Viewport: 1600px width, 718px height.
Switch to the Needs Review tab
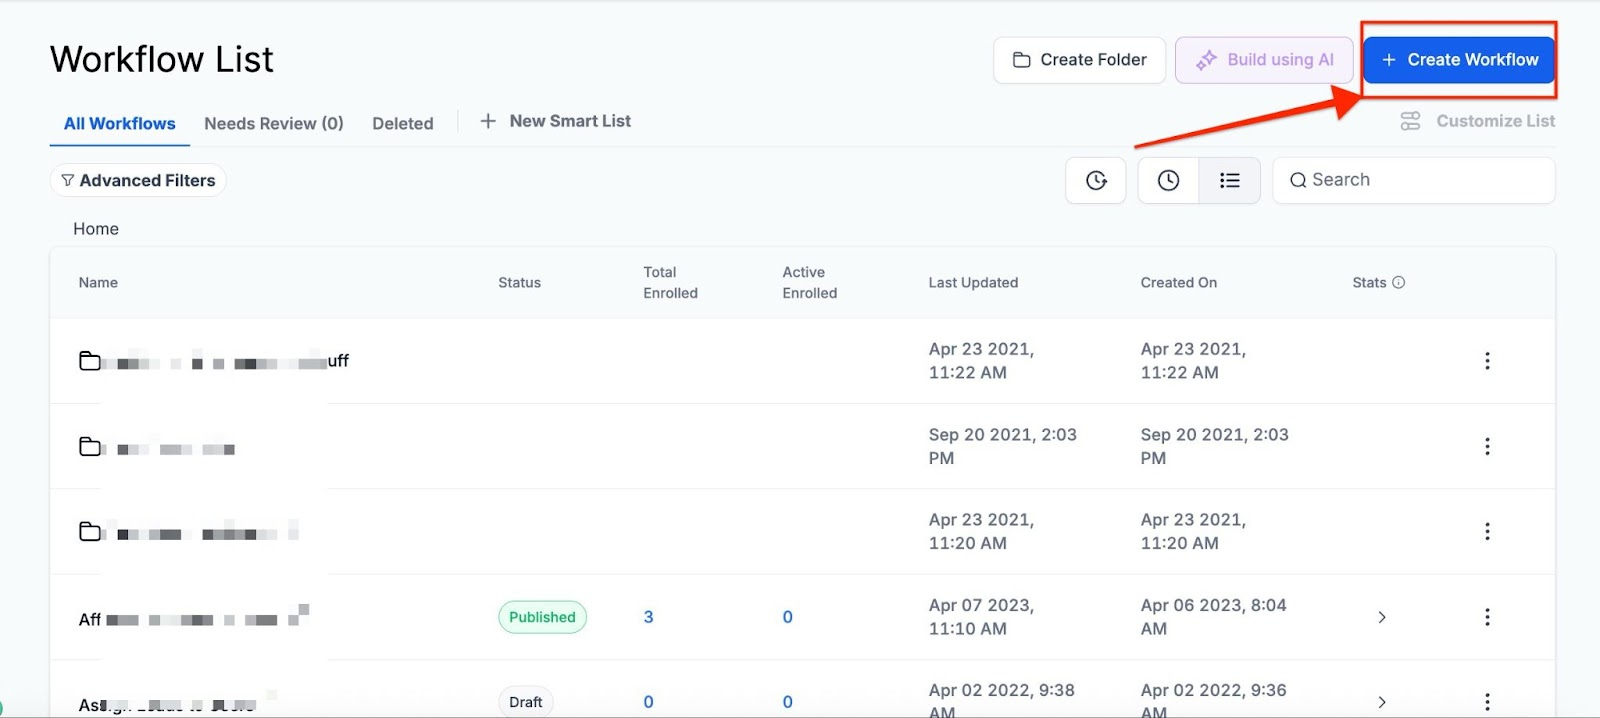273,123
